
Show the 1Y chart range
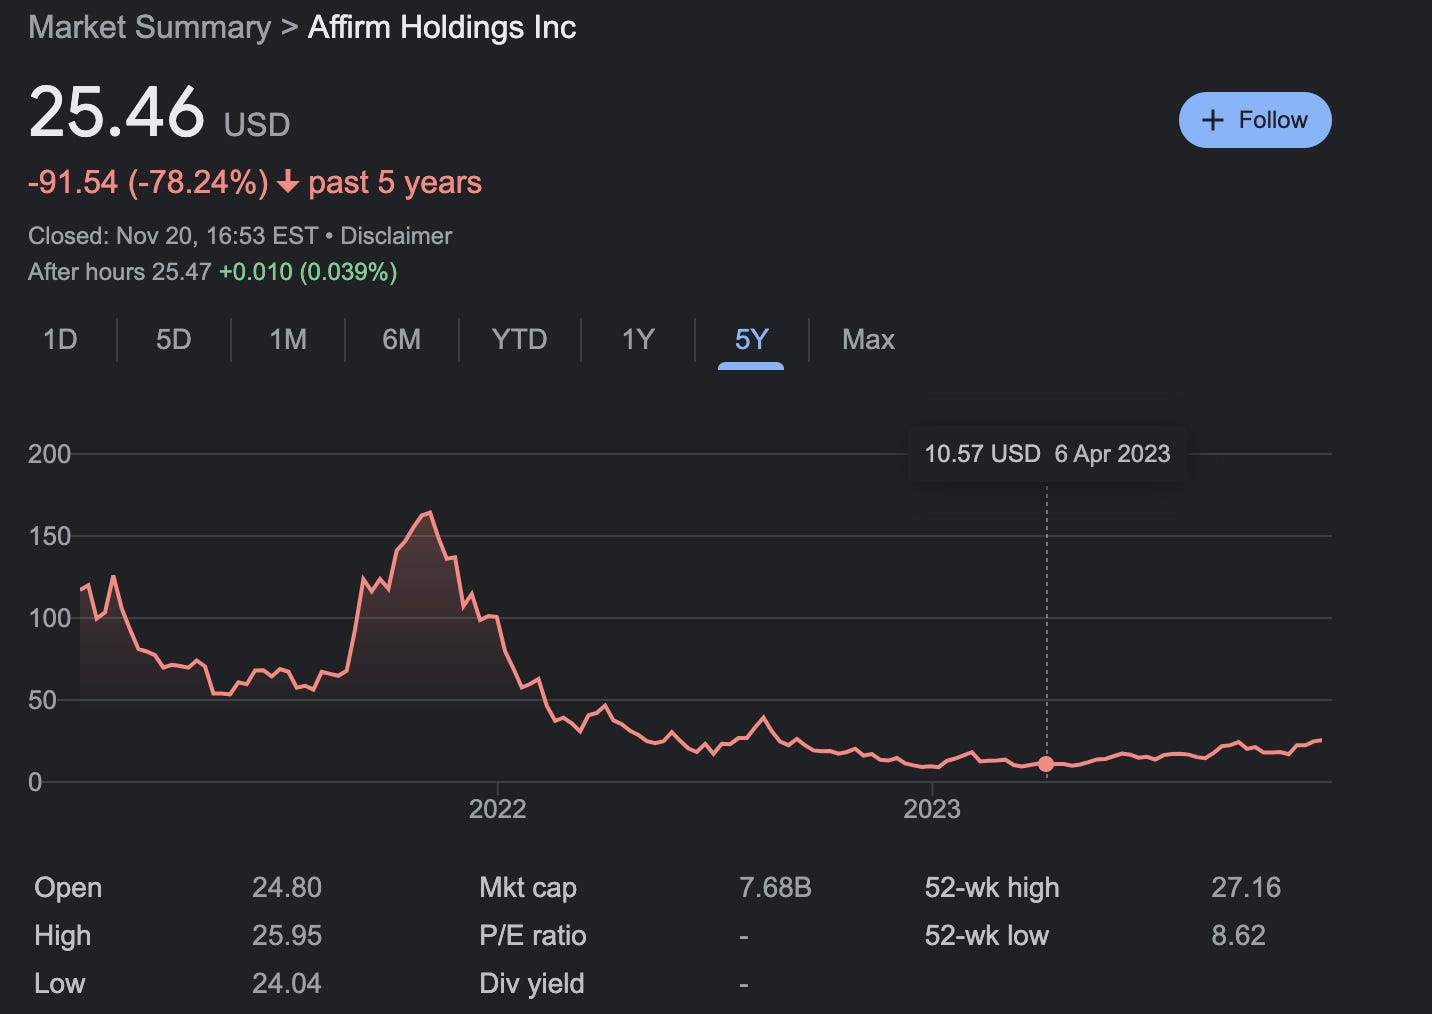tap(638, 340)
